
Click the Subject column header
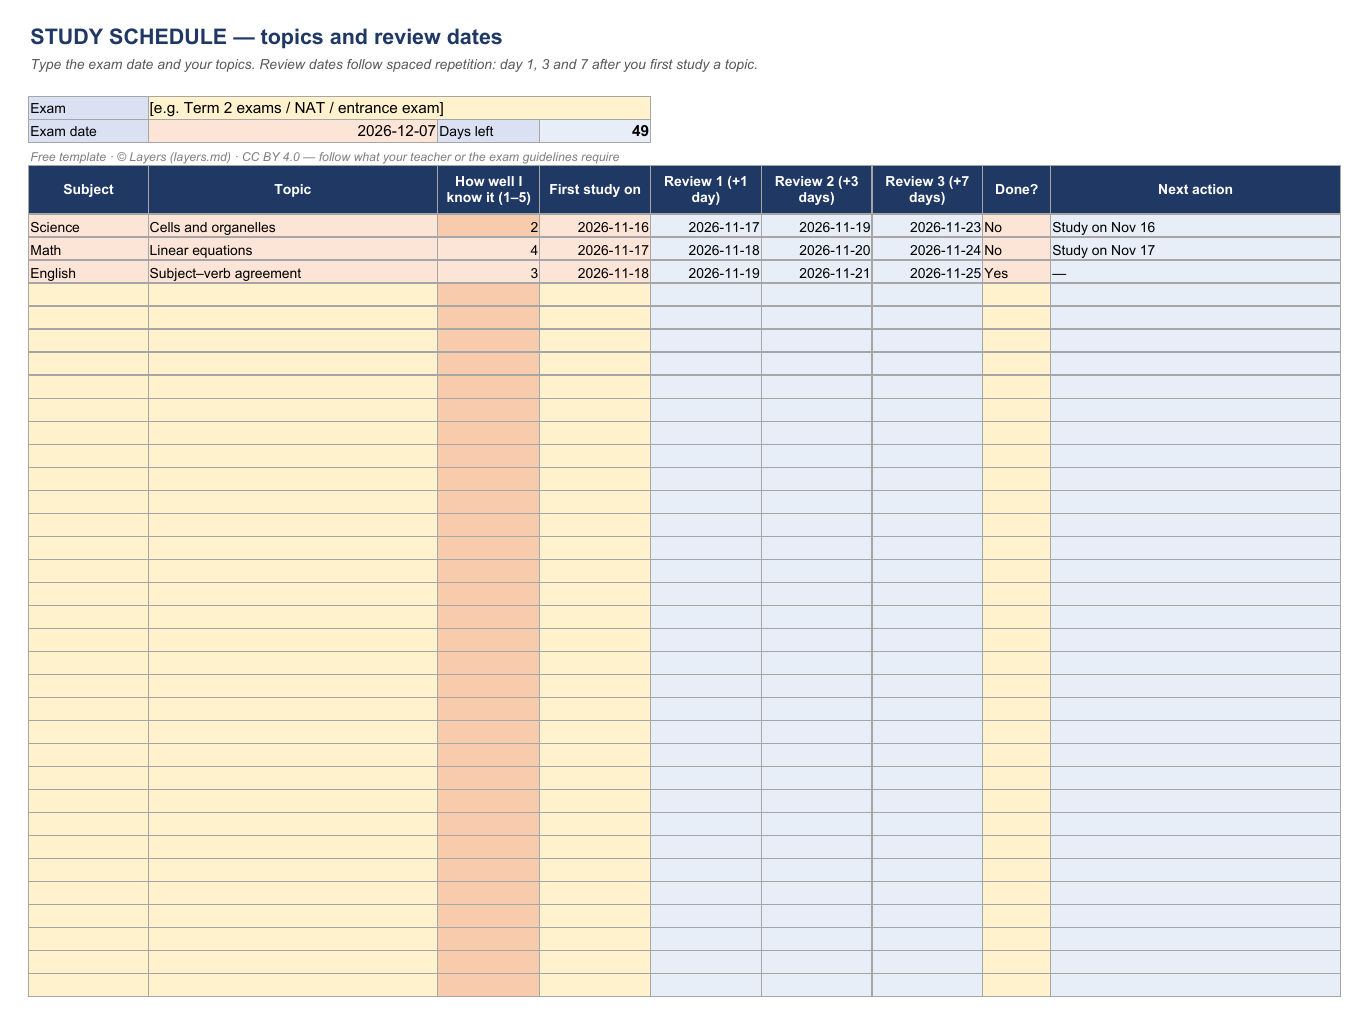point(88,190)
